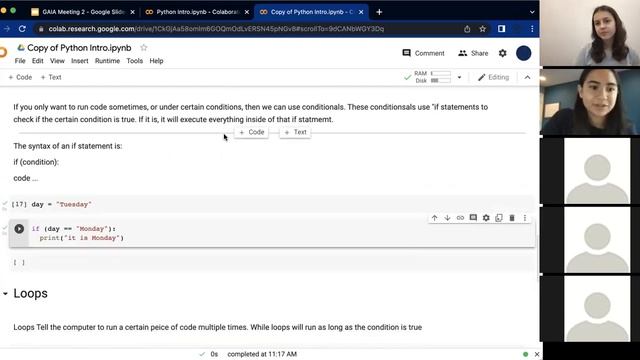
Task: Open Chrome three-dot menu
Action: pyautogui.click(x=532, y=29)
